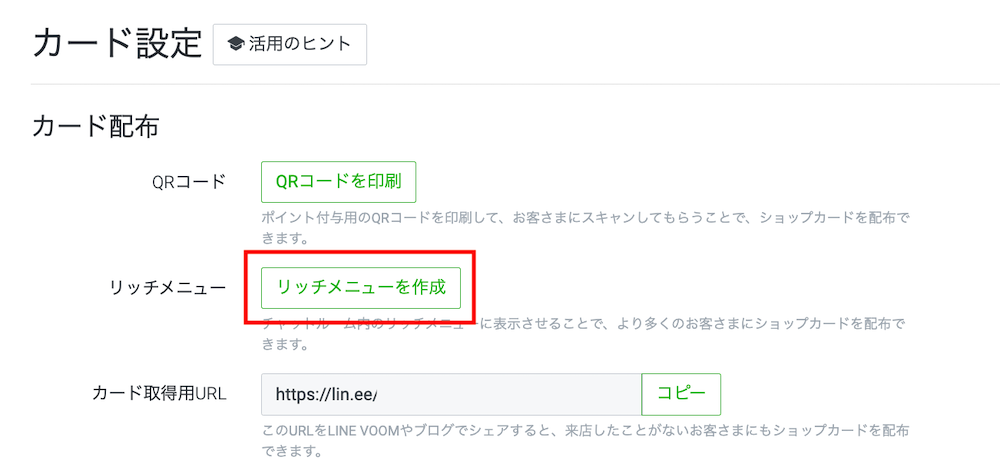Focus the https://lin.ee/ URL field
The width and height of the screenshot is (1000, 464).
(x=451, y=394)
